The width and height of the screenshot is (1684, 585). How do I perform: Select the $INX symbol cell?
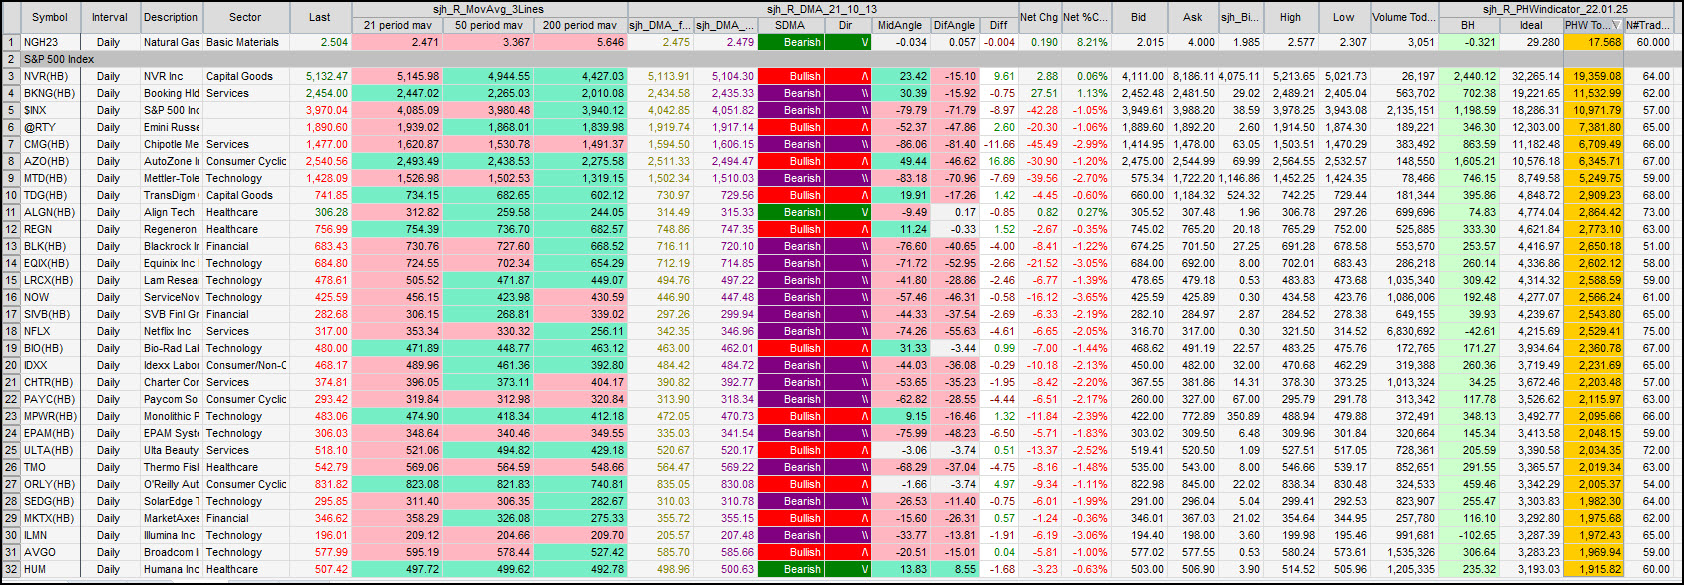point(50,110)
